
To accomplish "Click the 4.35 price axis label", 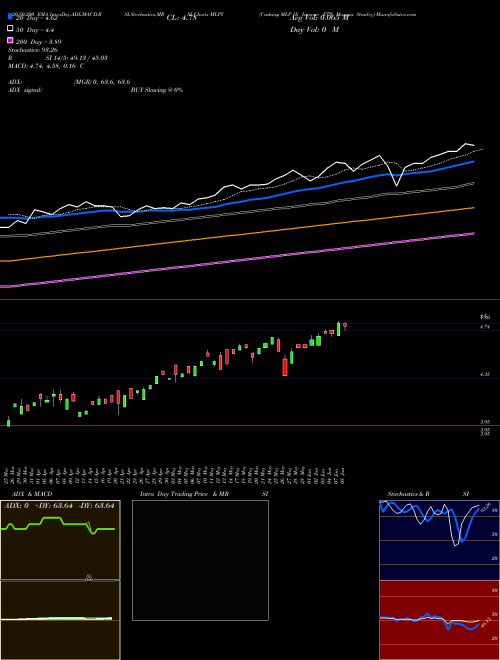I will (x=485, y=374).
